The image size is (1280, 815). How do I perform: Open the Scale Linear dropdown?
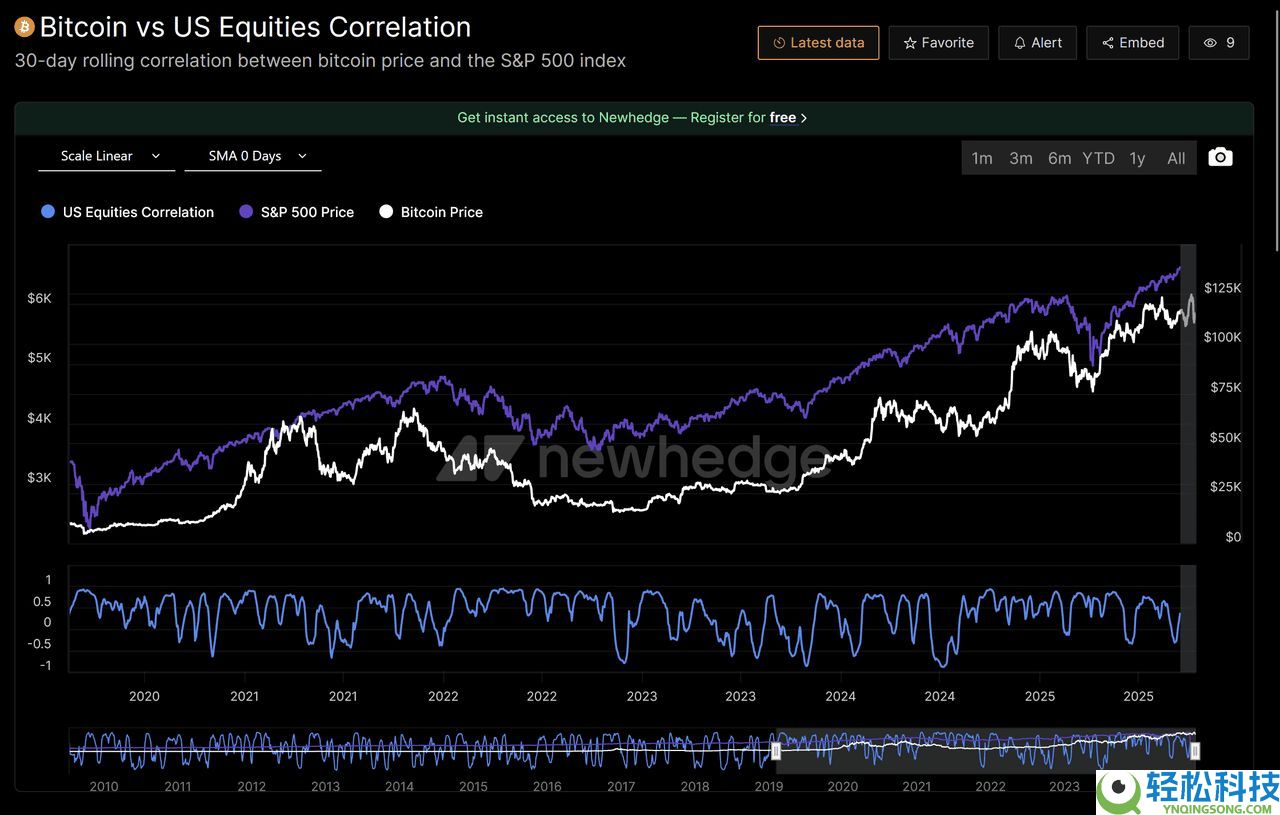coord(107,156)
